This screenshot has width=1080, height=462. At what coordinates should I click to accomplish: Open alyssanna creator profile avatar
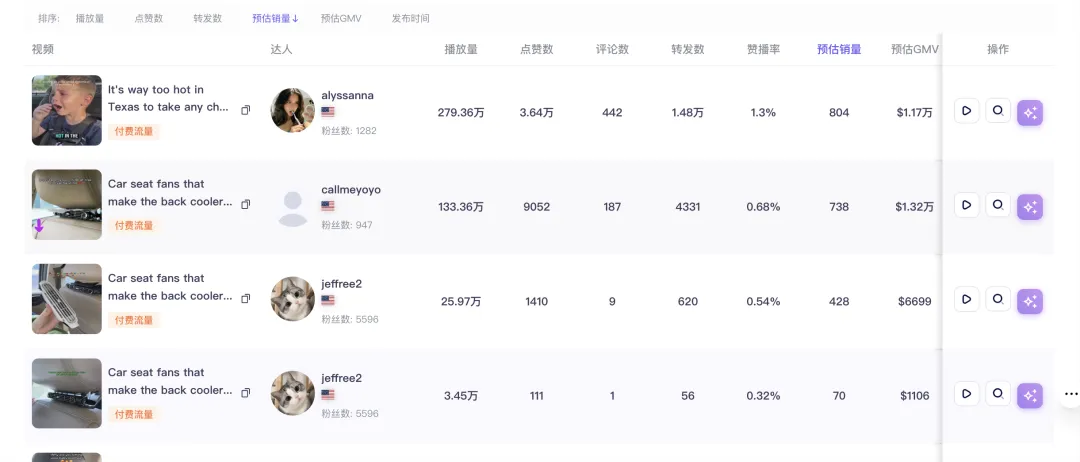(x=293, y=110)
